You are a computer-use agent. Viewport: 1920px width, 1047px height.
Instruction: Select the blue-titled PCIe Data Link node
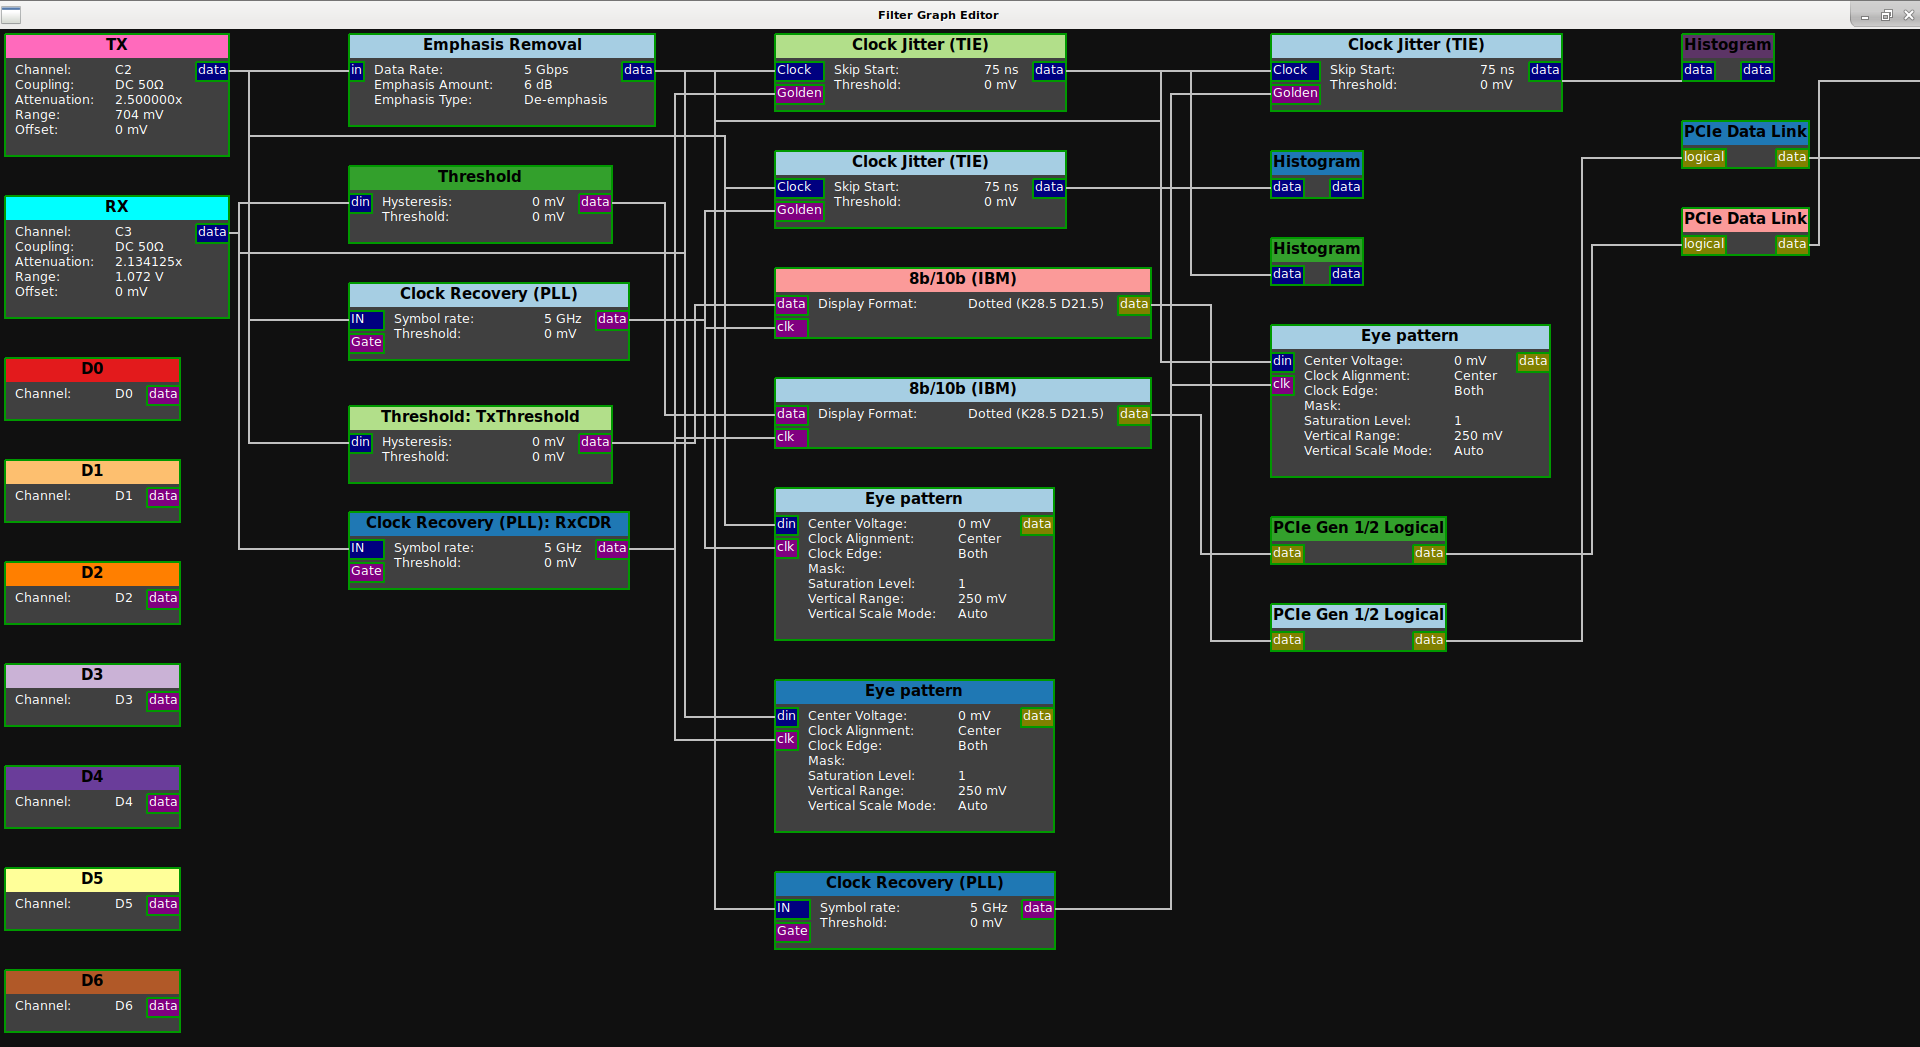tap(1746, 132)
